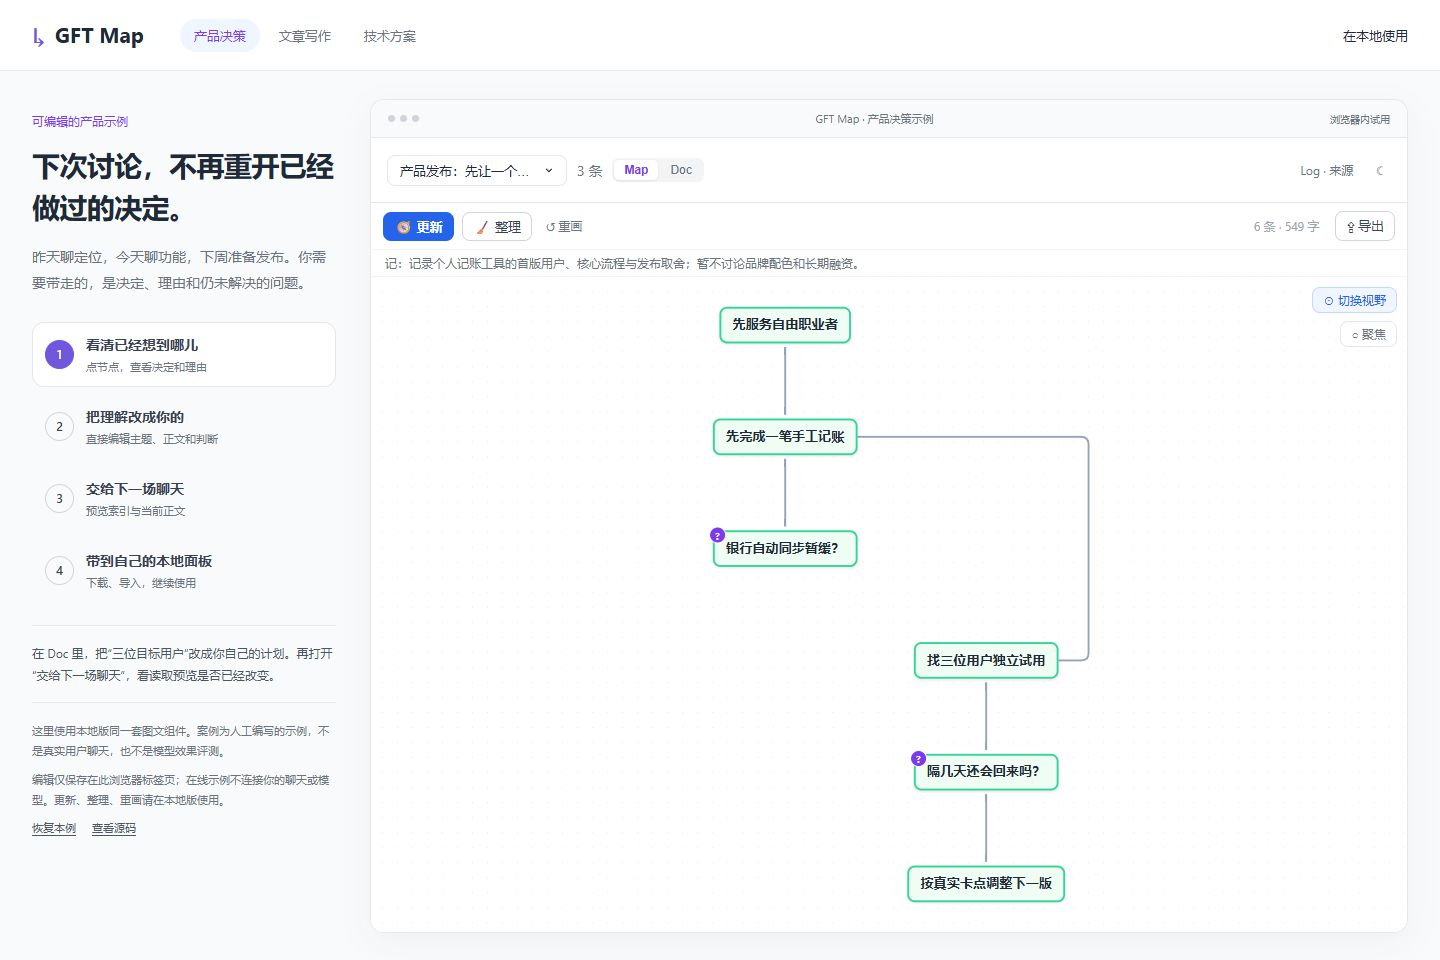Toggle dark mode moon icon
This screenshot has width=1440, height=960.
(1380, 171)
